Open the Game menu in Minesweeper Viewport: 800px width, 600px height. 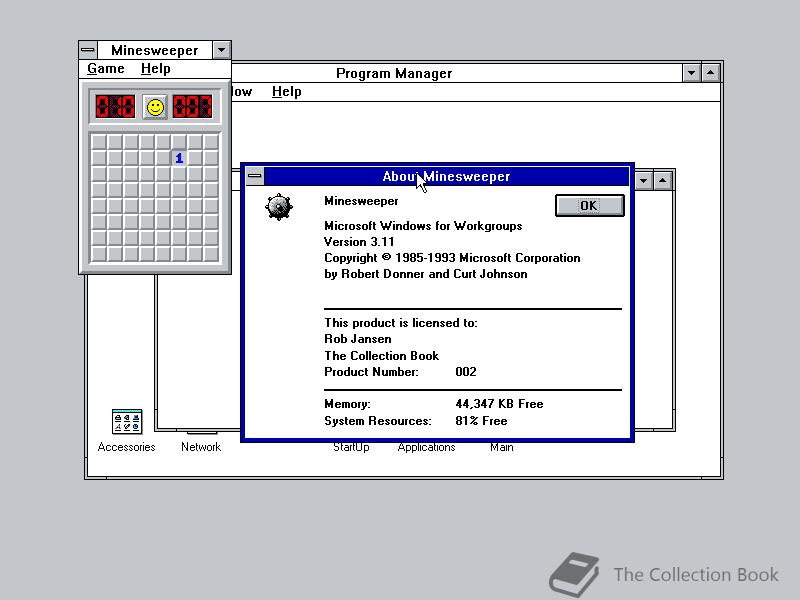(106, 68)
